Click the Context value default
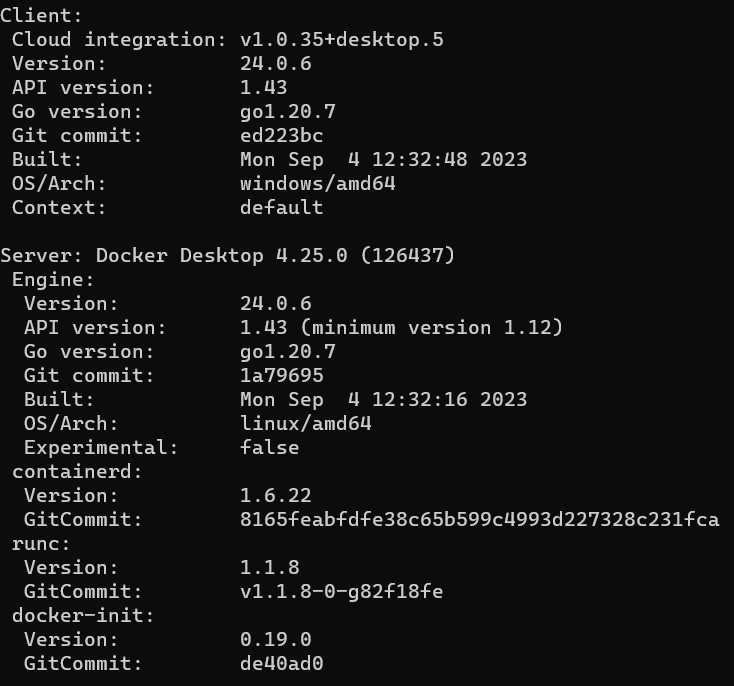Viewport: 734px width, 686px height. coord(281,208)
